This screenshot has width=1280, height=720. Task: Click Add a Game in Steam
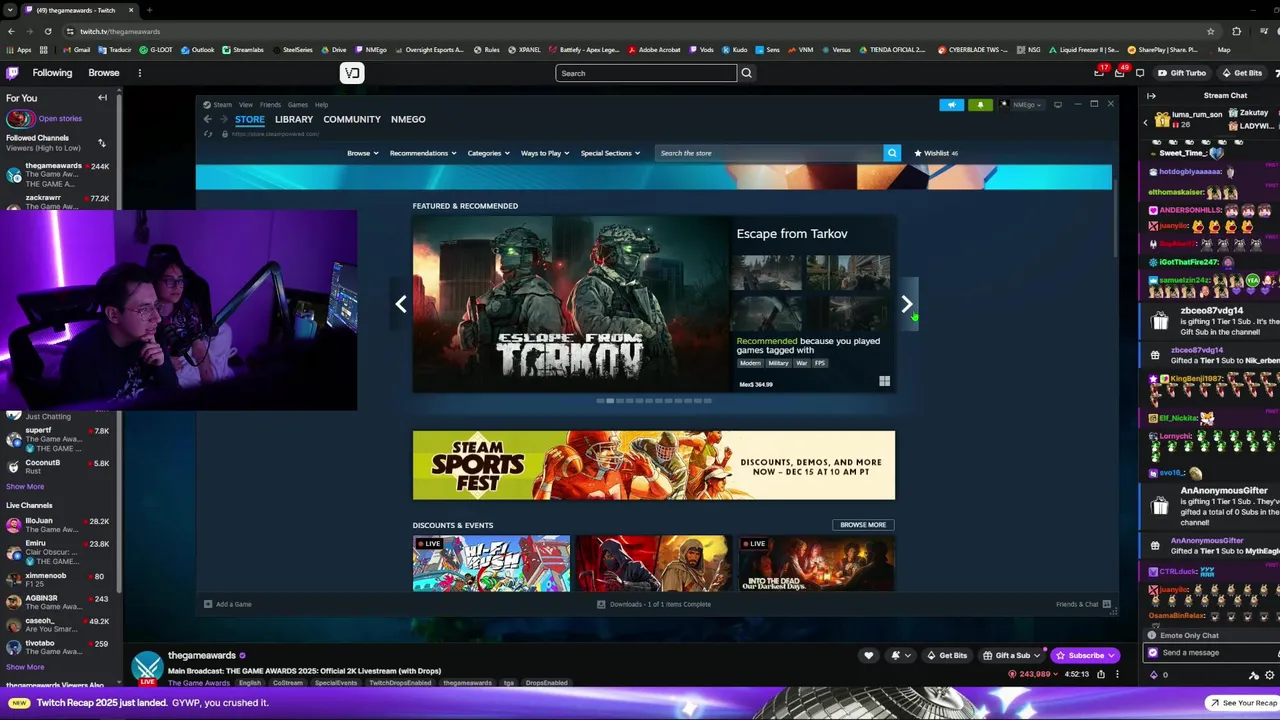pos(228,604)
